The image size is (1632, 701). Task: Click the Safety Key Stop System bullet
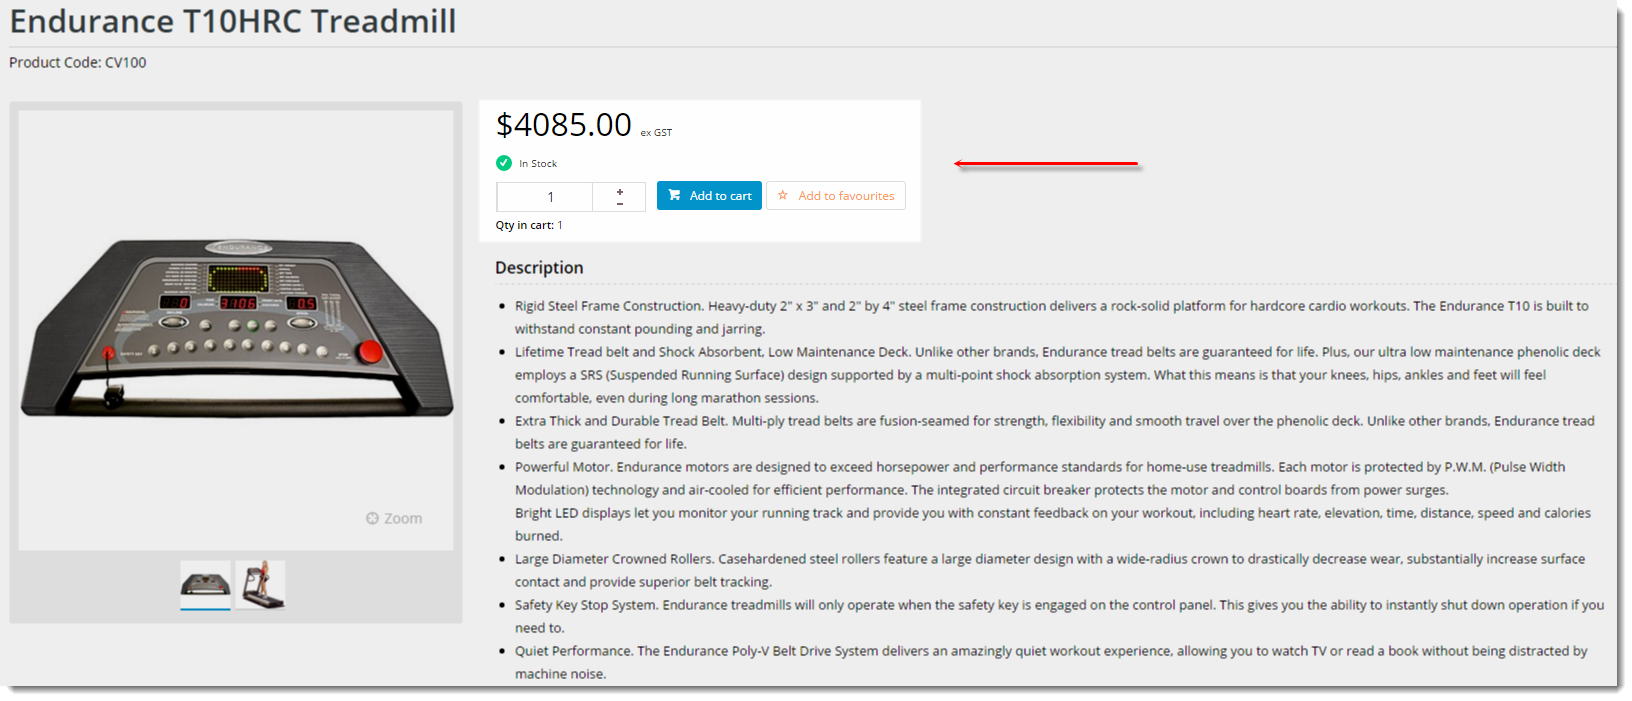(x=1059, y=616)
